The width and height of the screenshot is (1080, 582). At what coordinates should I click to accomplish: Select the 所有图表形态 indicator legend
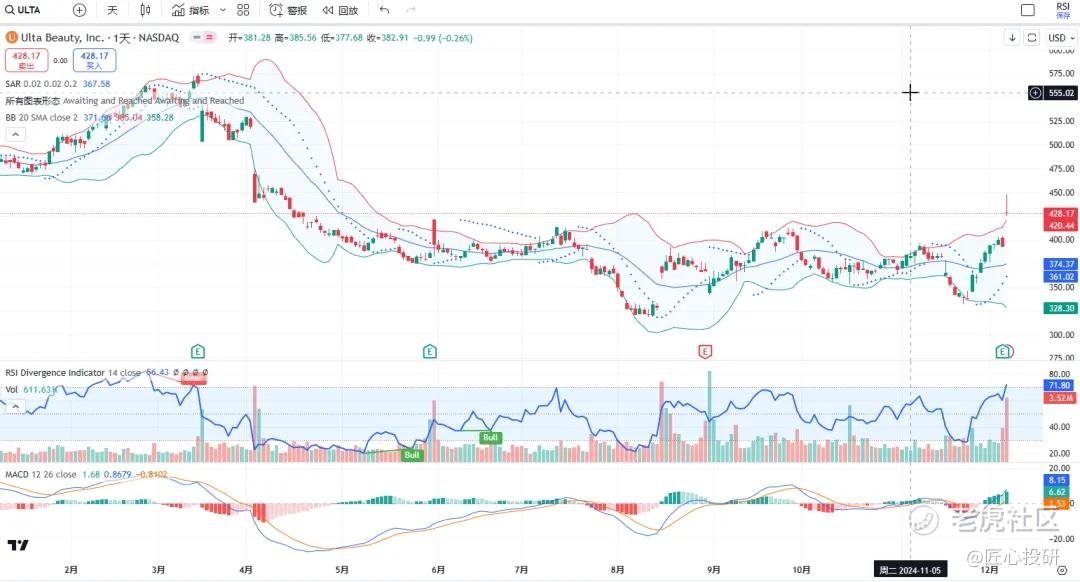tap(125, 101)
